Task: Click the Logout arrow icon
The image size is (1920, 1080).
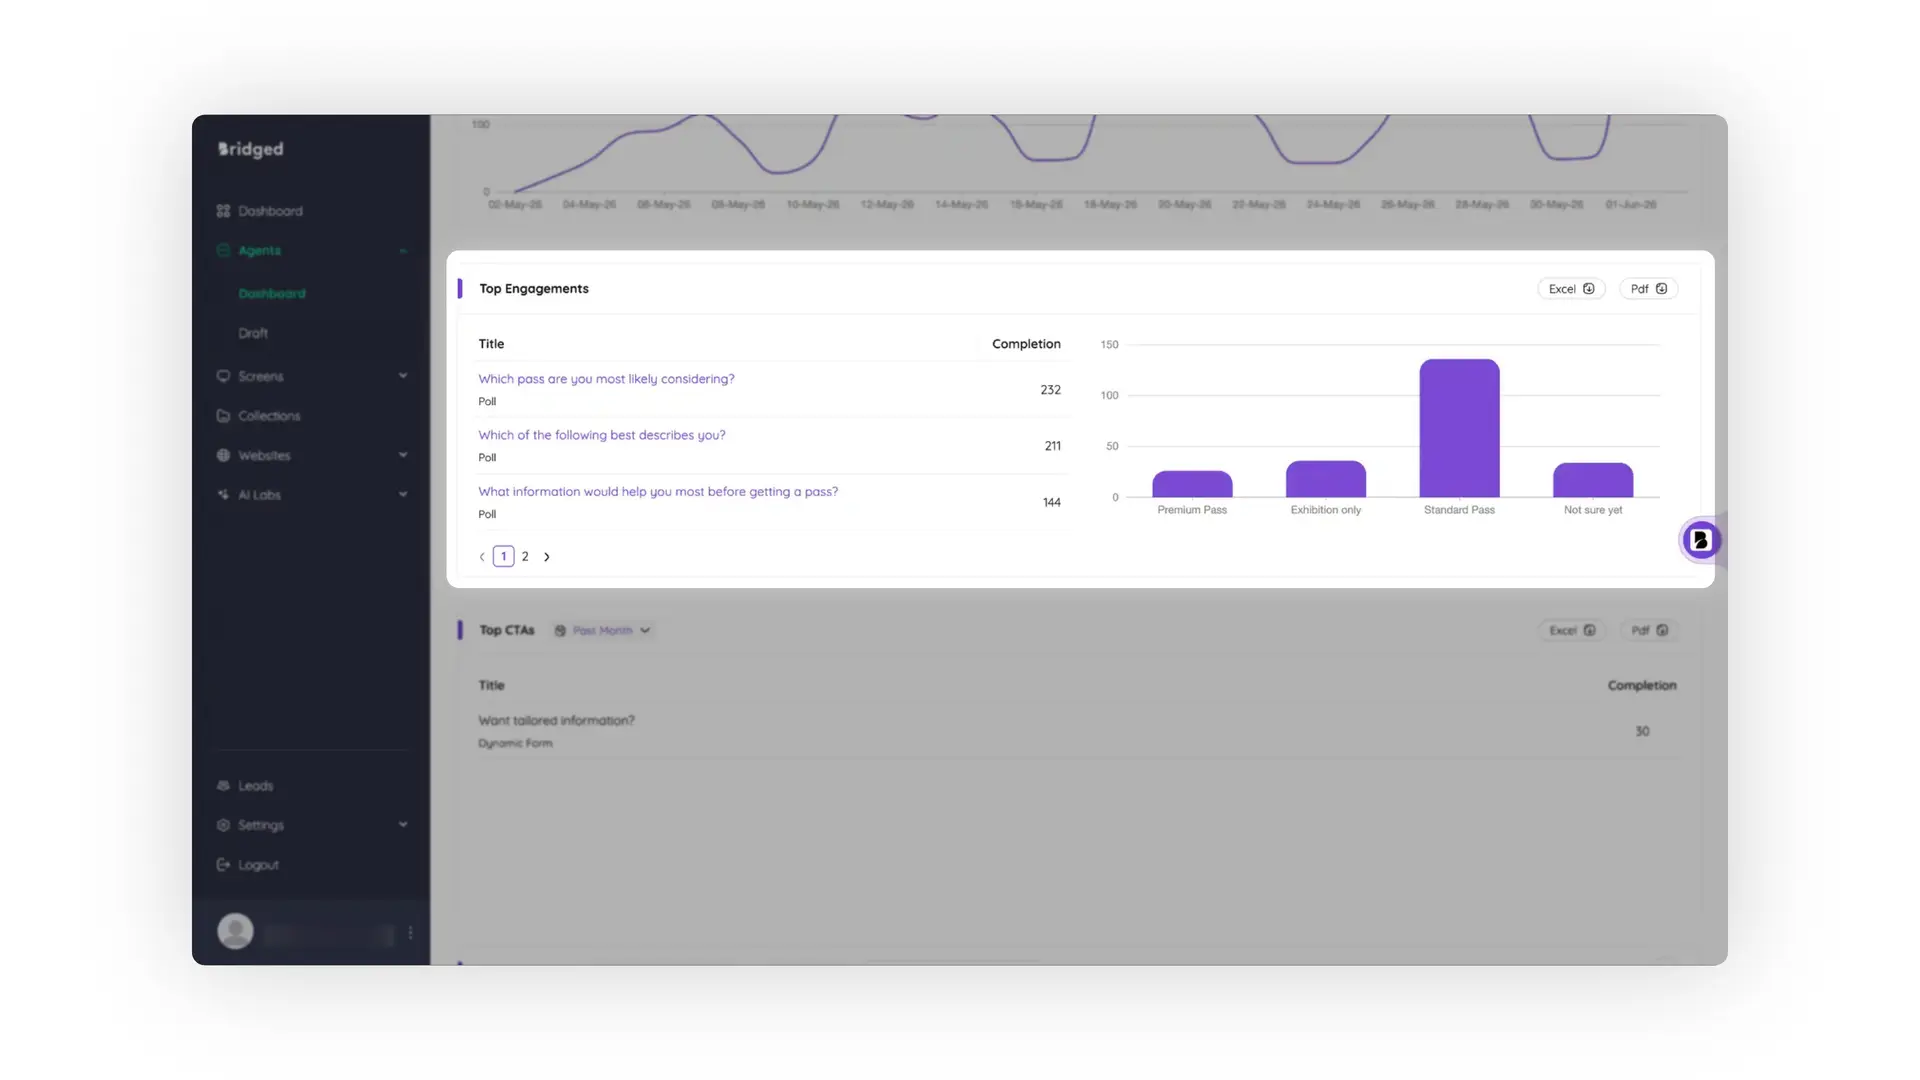Action: (223, 865)
